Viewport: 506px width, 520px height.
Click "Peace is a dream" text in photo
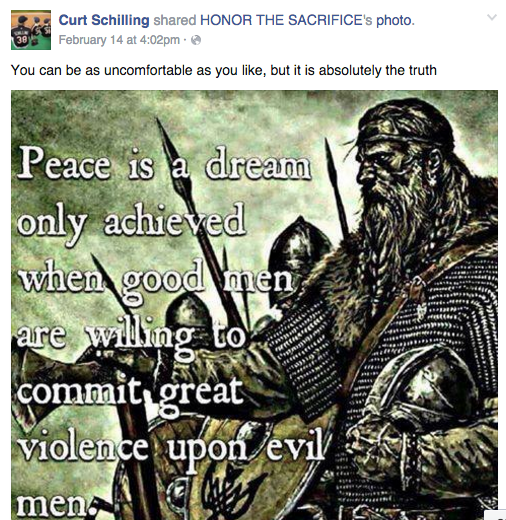(x=164, y=165)
